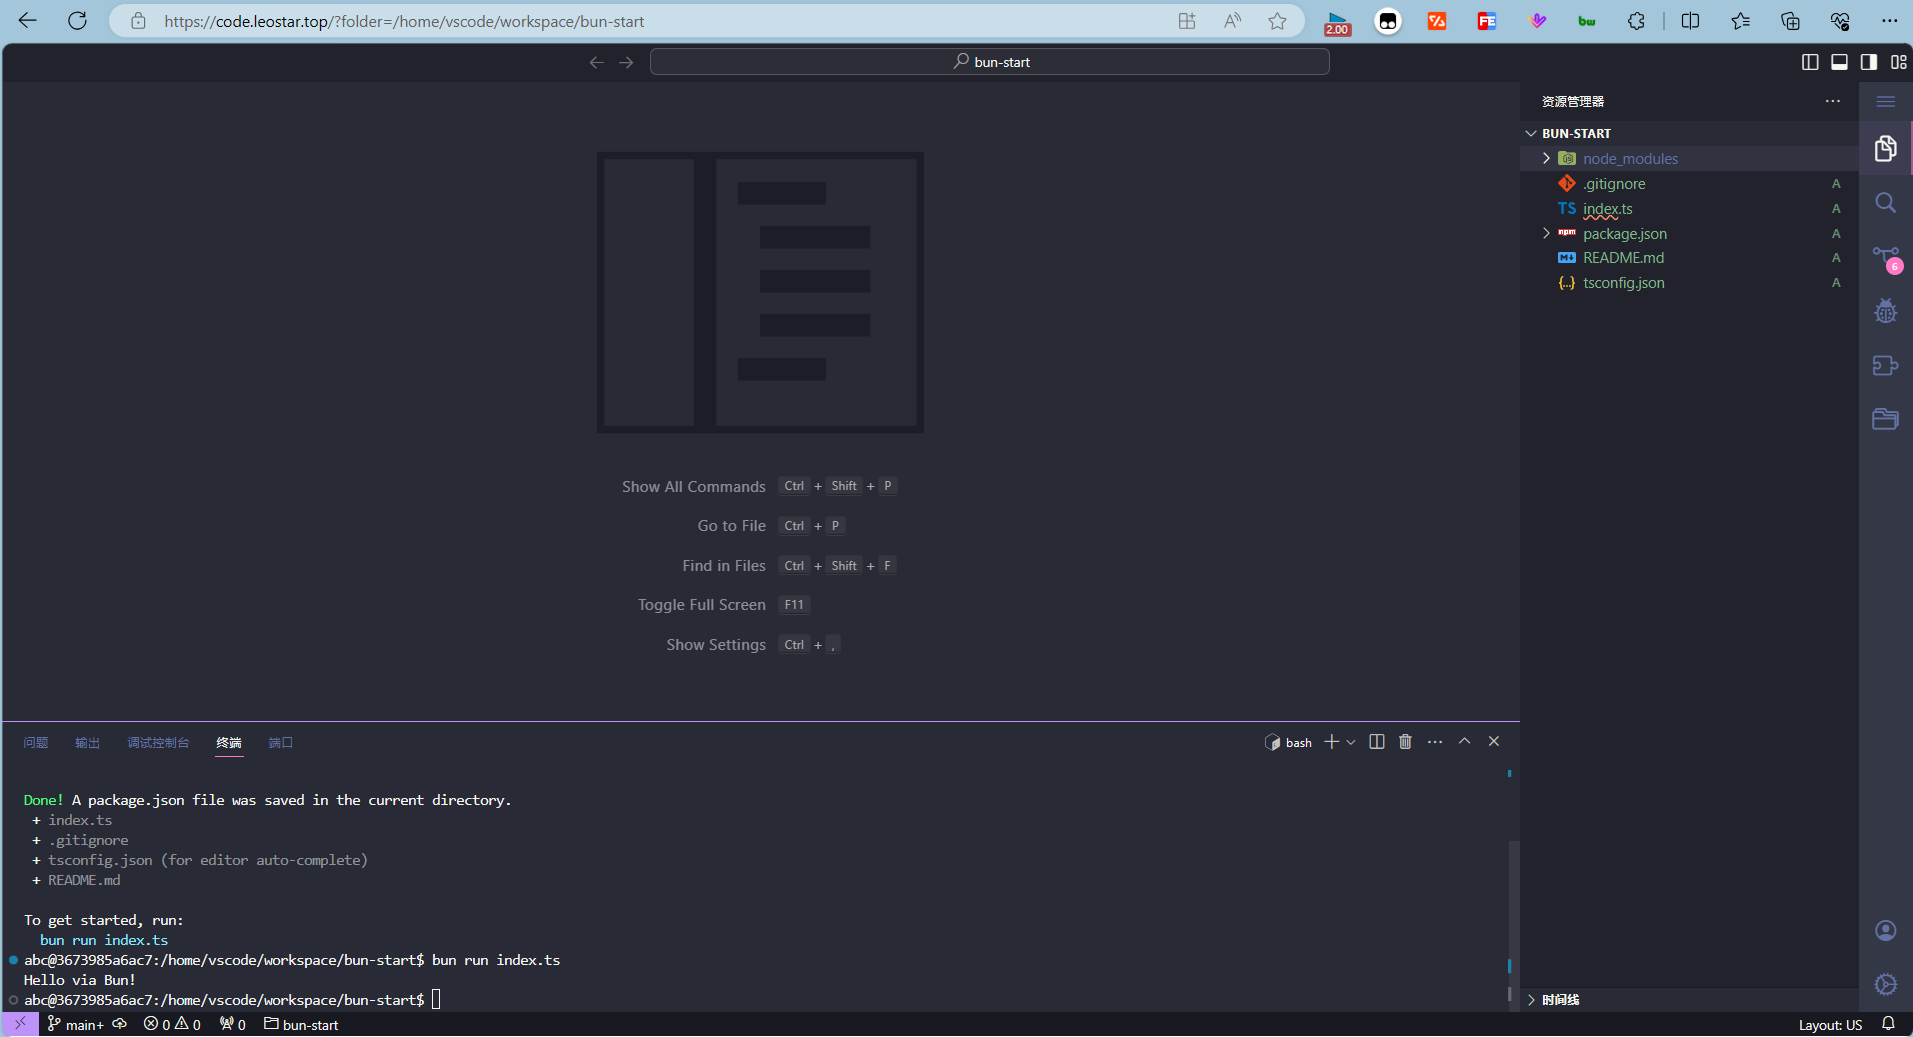Open the package.json file
The height and width of the screenshot is (1037, 1913).
[x=1625, y=233]
